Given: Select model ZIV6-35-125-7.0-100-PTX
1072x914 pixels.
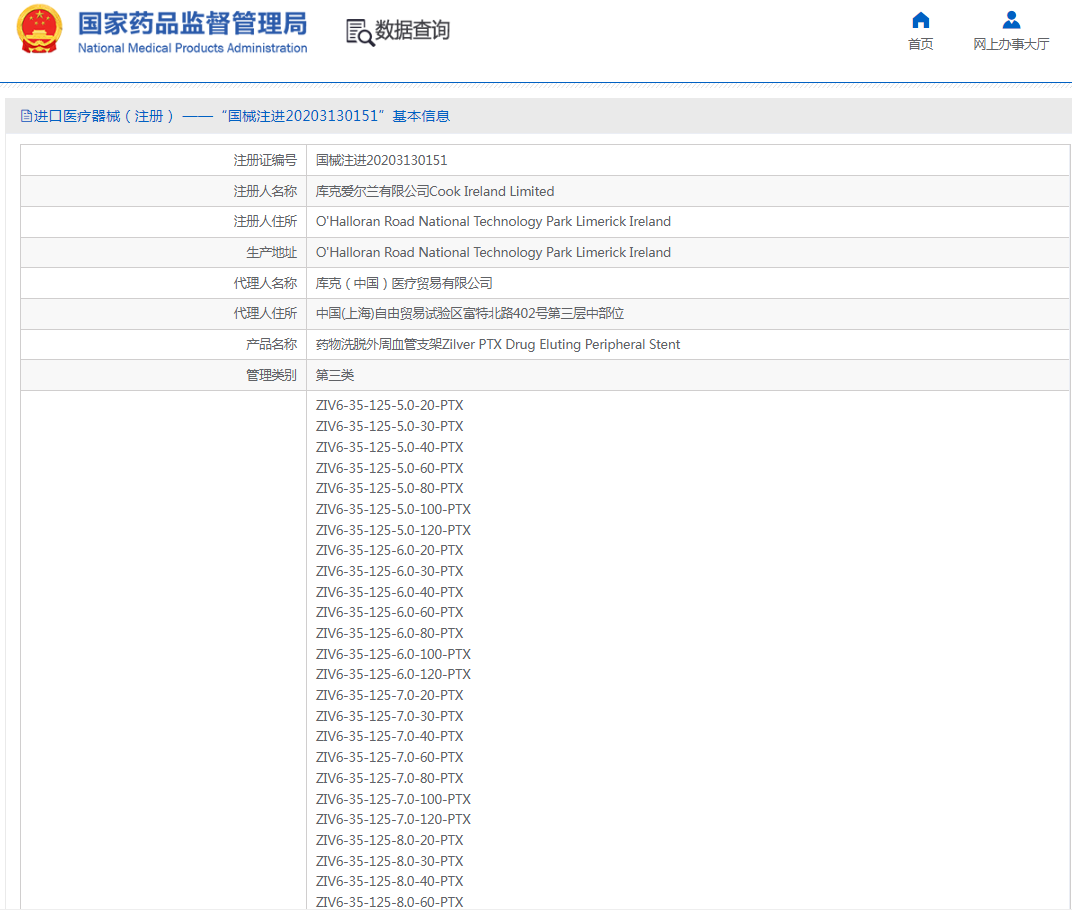Looking at the screenshot, I should pos(393,799).
